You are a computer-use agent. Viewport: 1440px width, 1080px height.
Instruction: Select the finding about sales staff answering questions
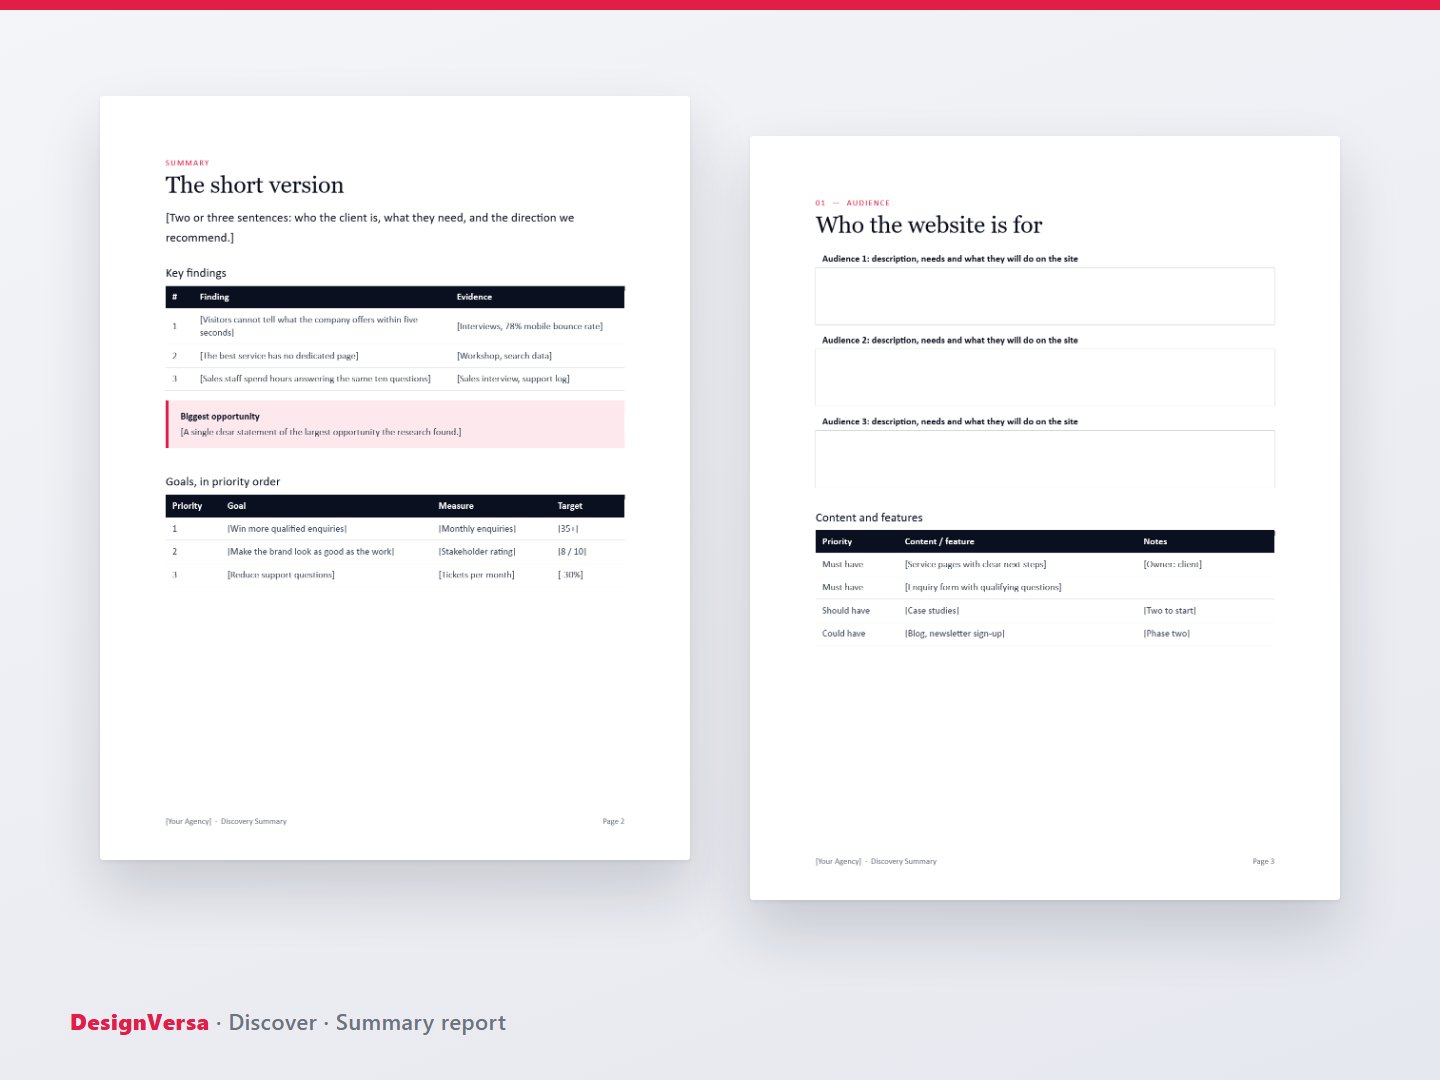(315, 379)
